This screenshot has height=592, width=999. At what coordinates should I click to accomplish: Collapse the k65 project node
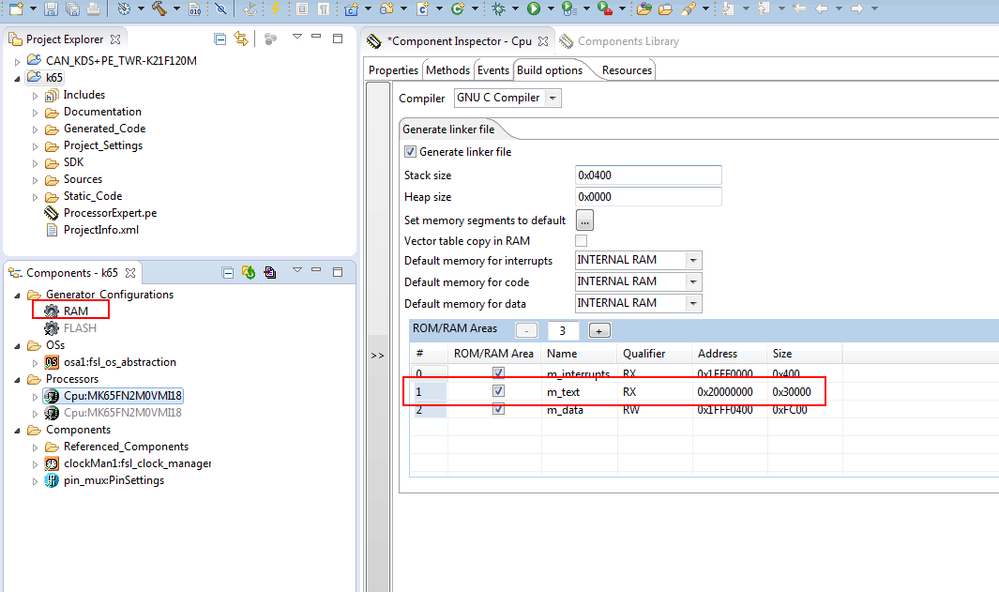click(x=17, y=78)
